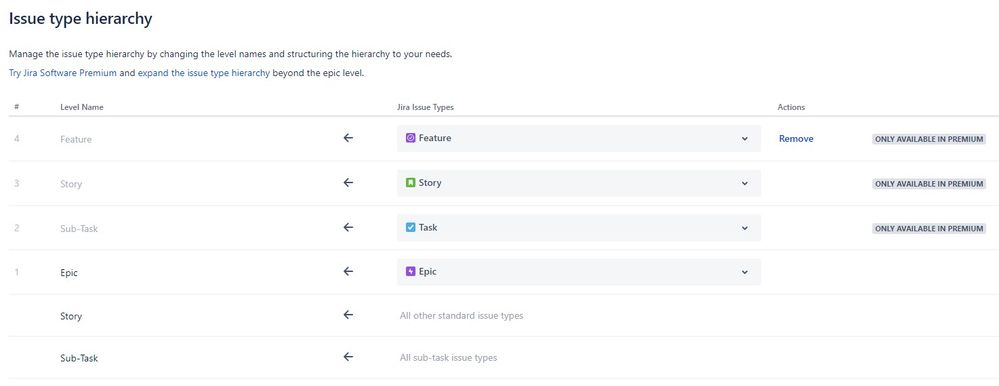
Task: Open the Epic issue types dropdown chevron
Action: pos(744,273)
